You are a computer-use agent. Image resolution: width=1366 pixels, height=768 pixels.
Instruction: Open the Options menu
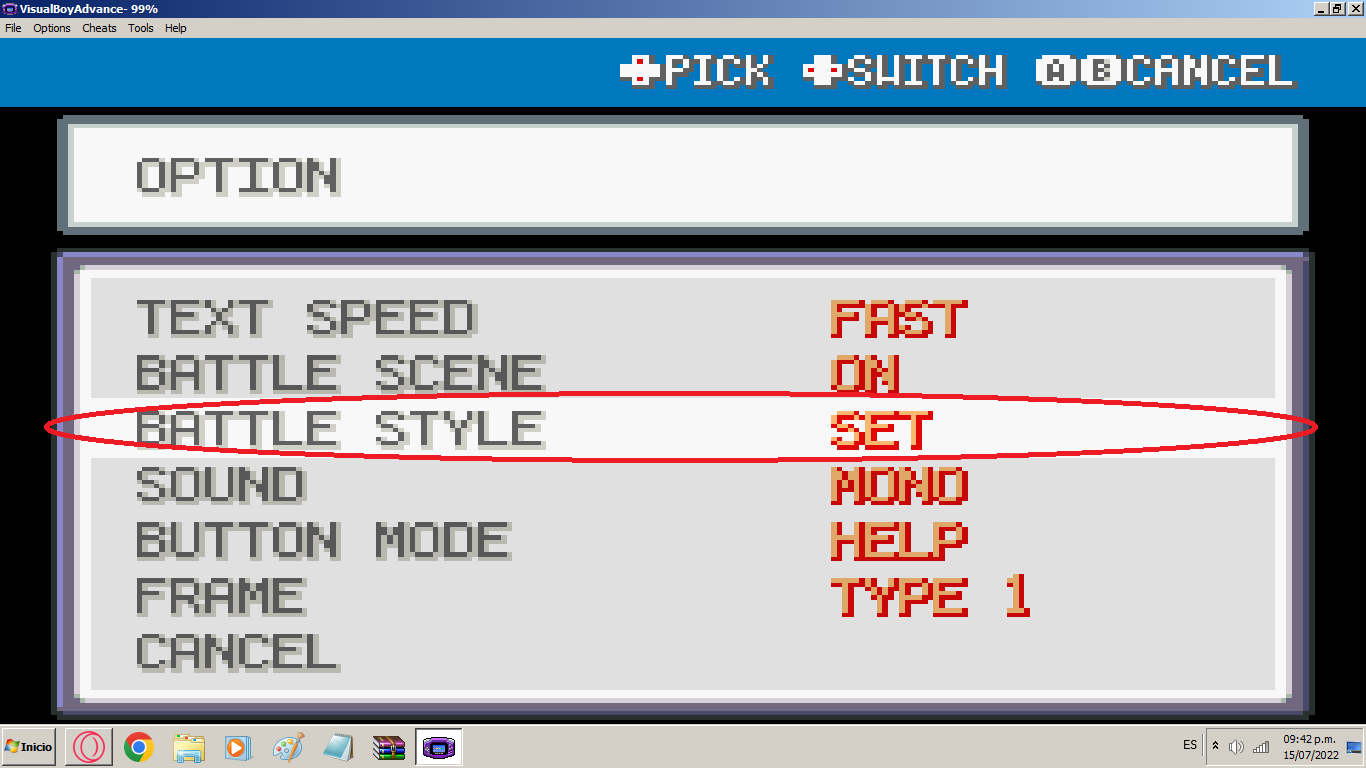click(x=52, y=28)
